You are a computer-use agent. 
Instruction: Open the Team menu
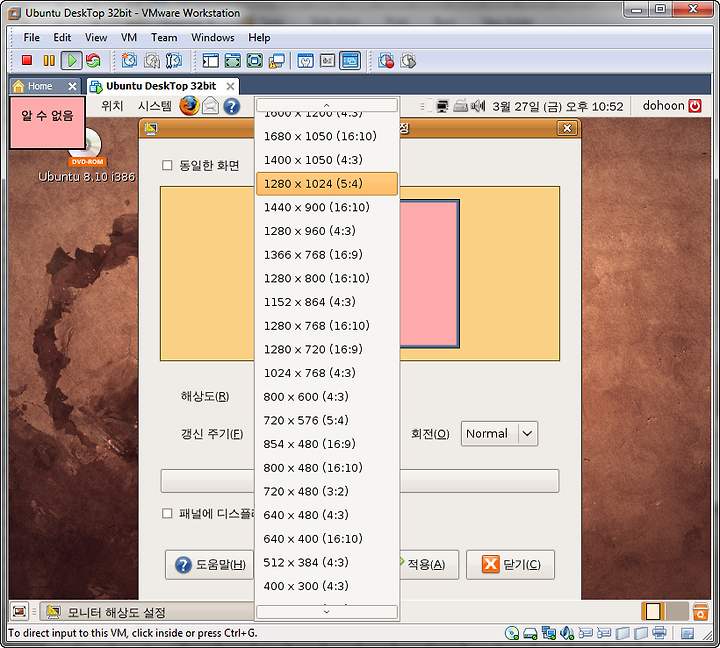click(164, 38)
